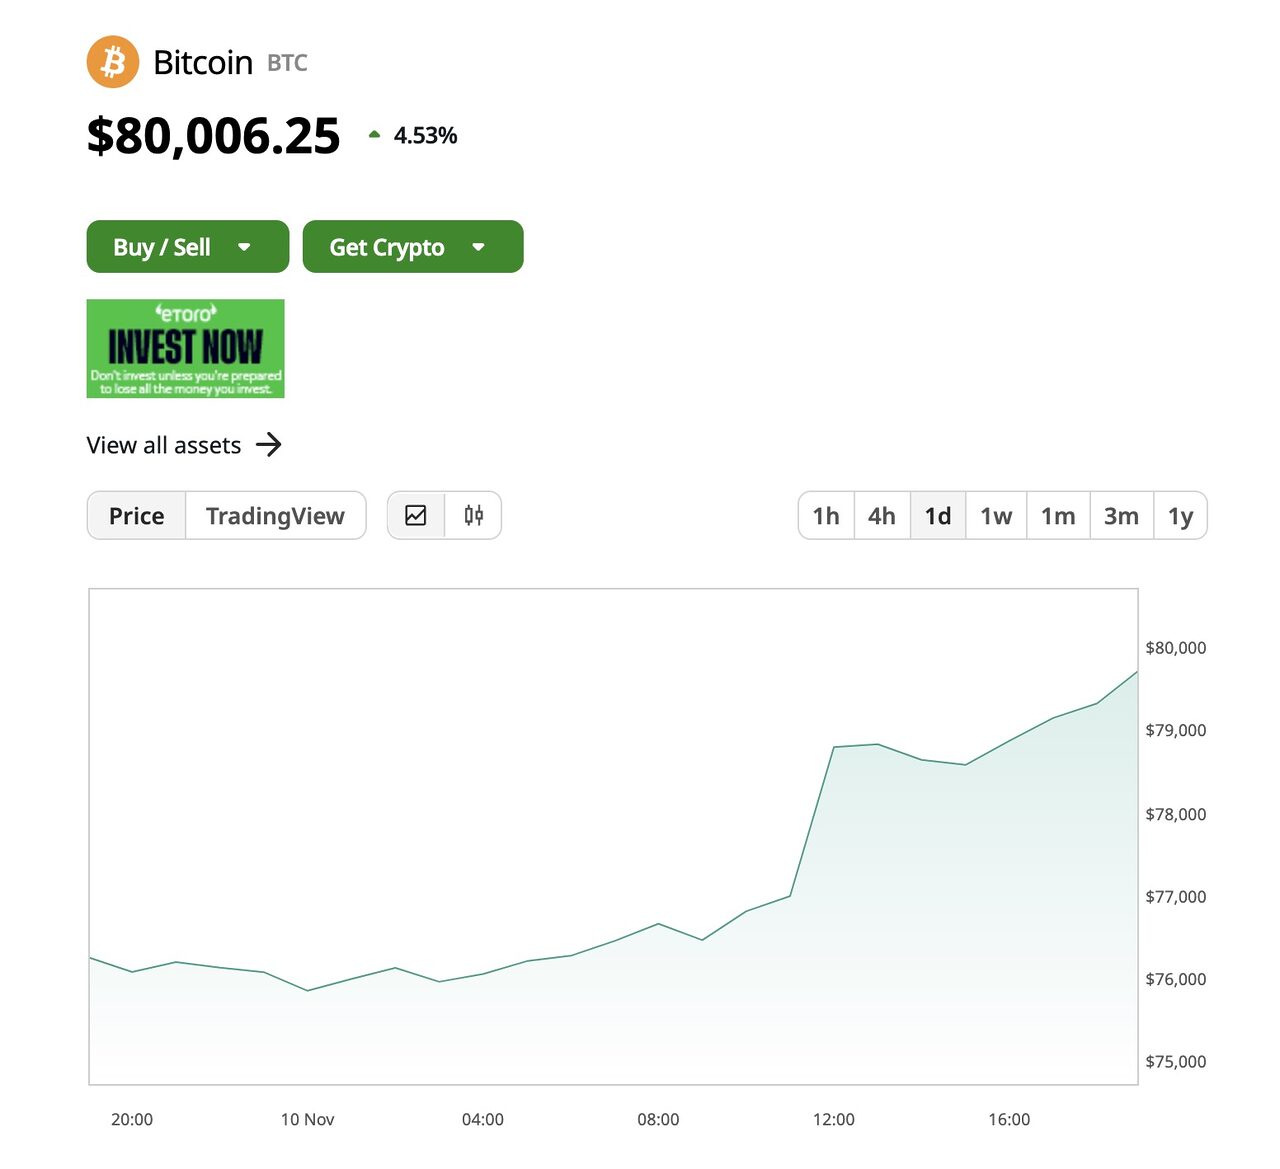Click the $76,000 y-axis label

tap(1176, 979)
